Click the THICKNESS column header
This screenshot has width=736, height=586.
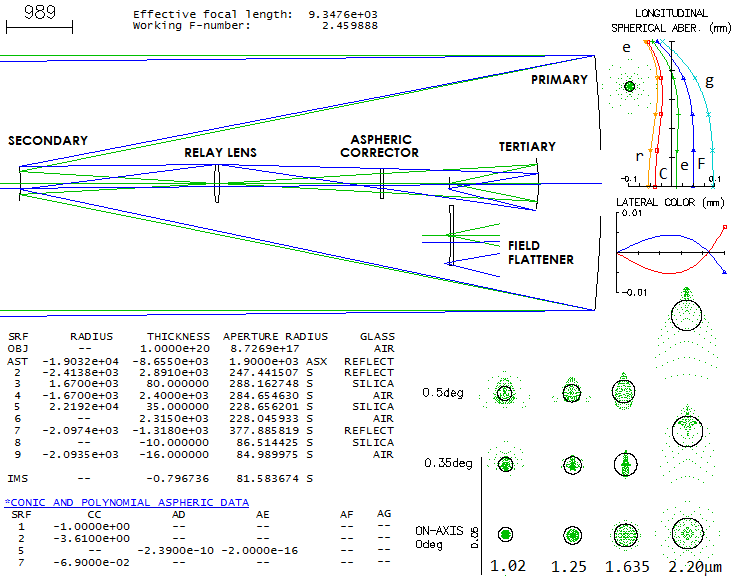178,337
